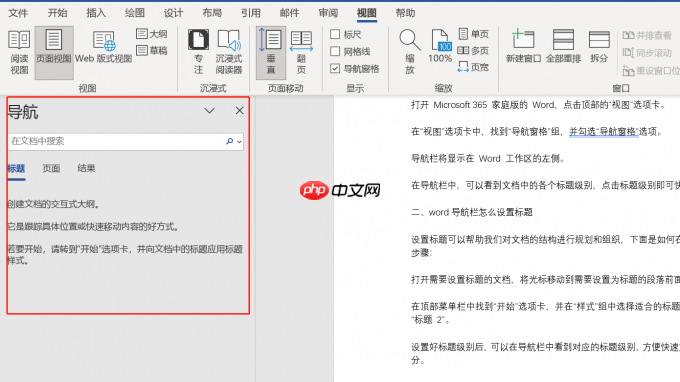Image resolution: width=680 pixels, height=382 pixels.
Task: Open the Insert tab (插入)
Action: pyautogui.click(x=96, y=13)
